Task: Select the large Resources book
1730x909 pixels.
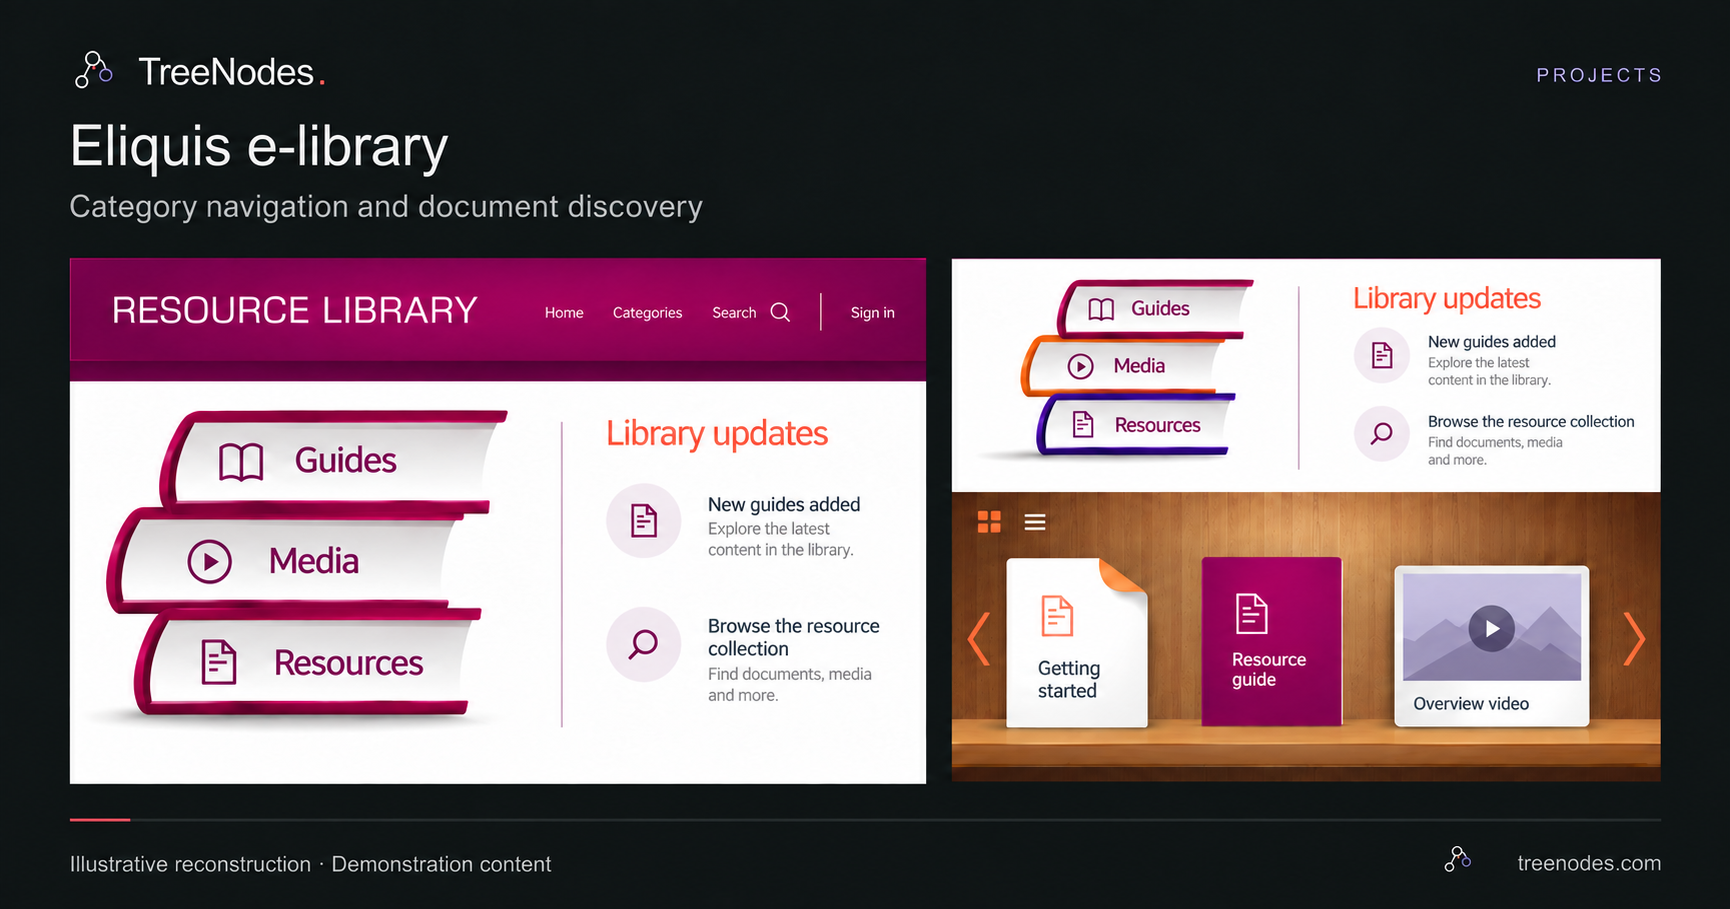Action: 308,662
